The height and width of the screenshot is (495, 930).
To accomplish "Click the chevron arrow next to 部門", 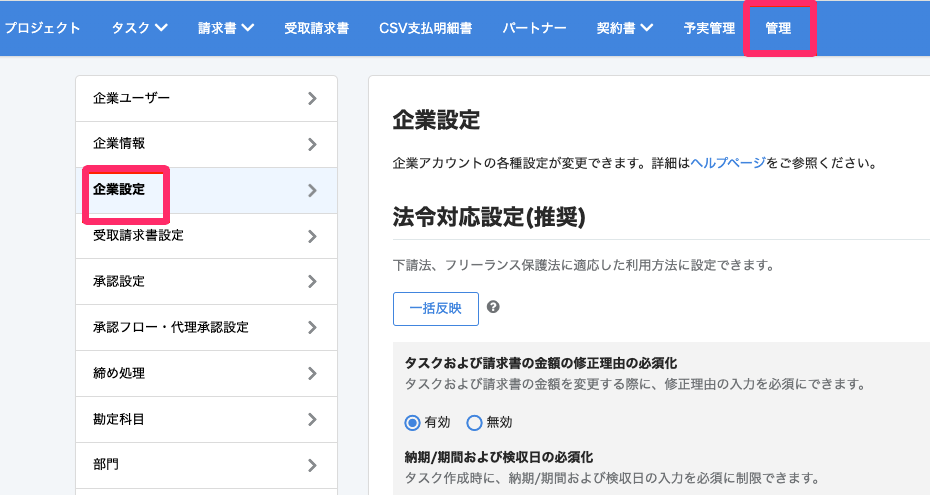I will coord(313,465).
